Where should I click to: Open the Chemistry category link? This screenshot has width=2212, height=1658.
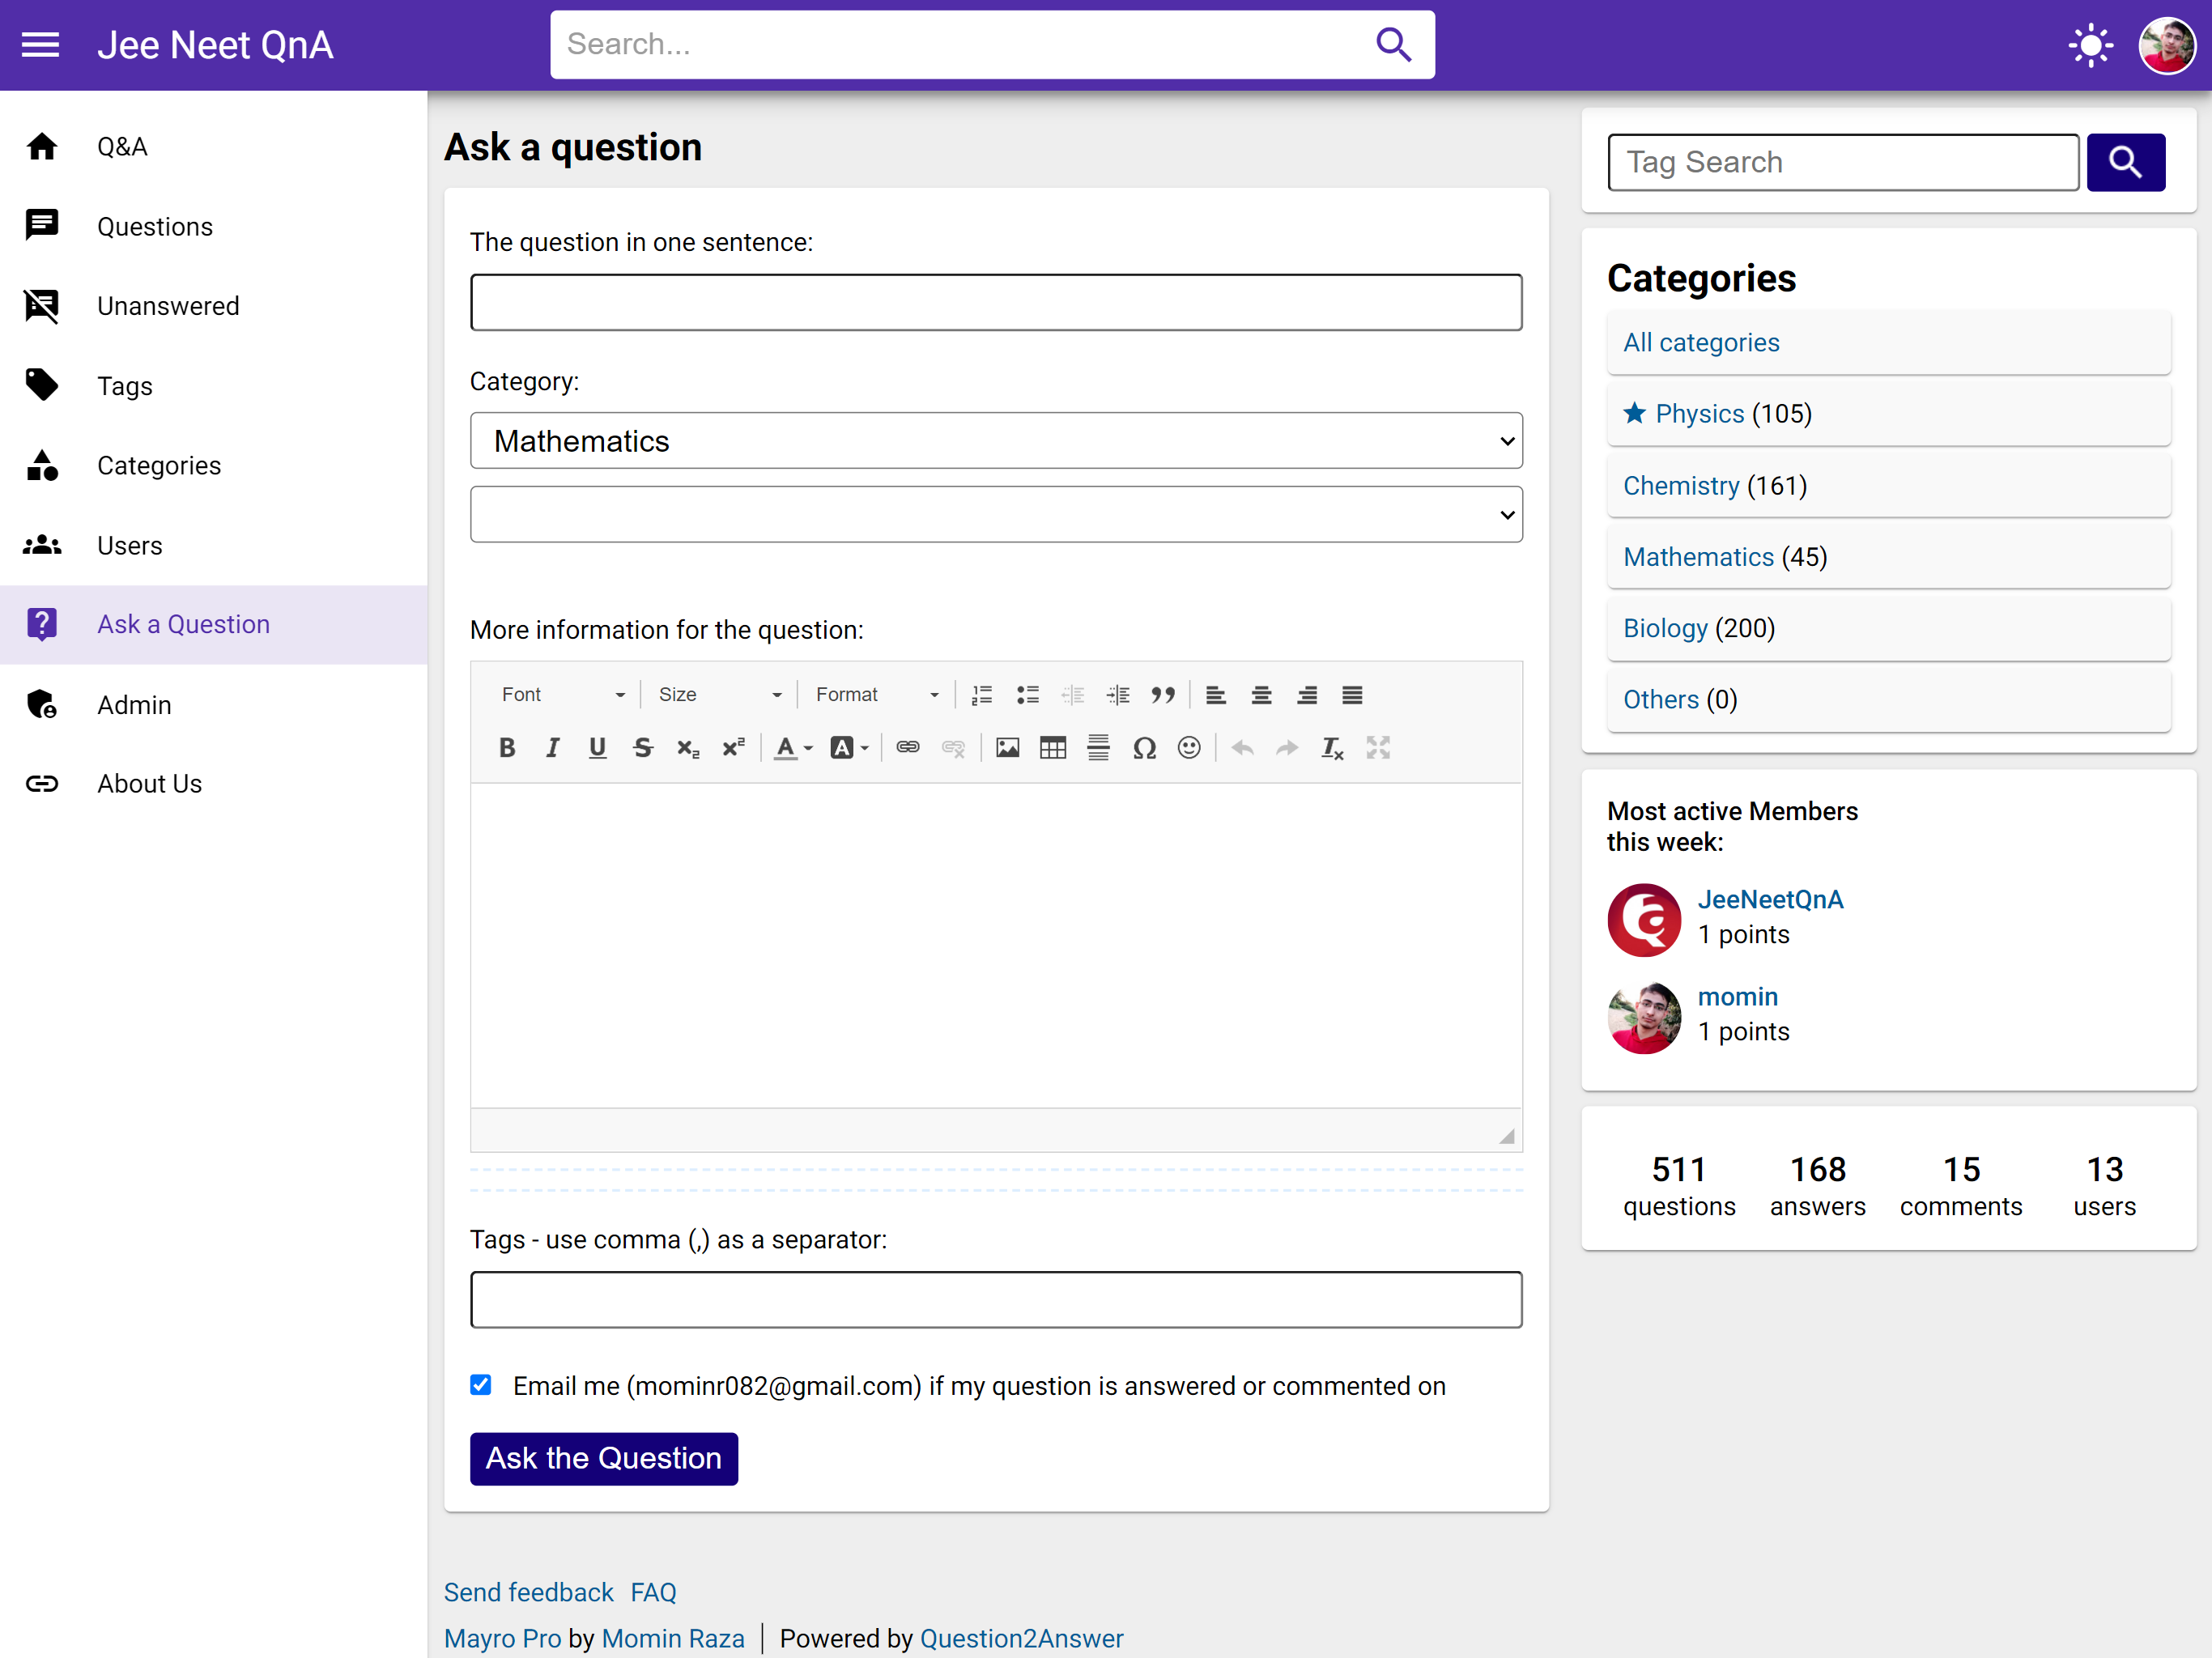(x=1681, y=486)
